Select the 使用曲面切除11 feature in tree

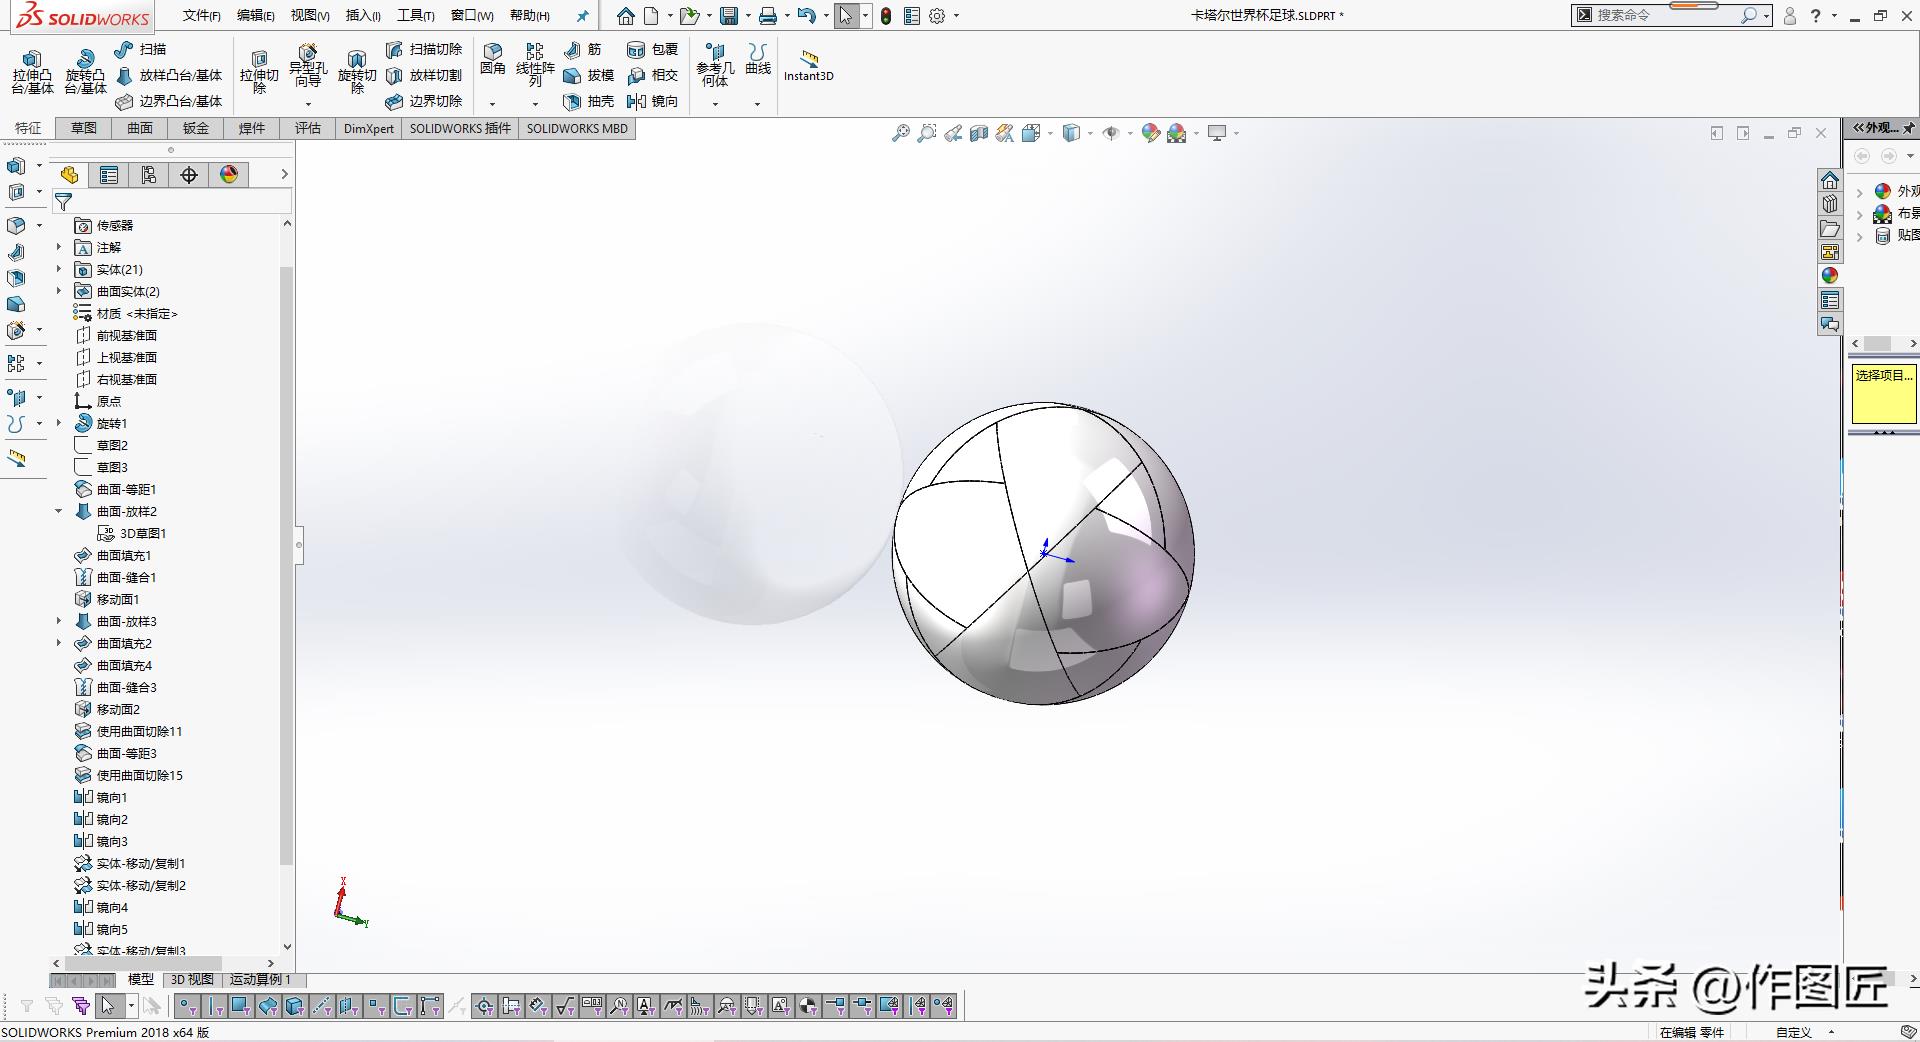pyautogui.click(x=139, y=731)
